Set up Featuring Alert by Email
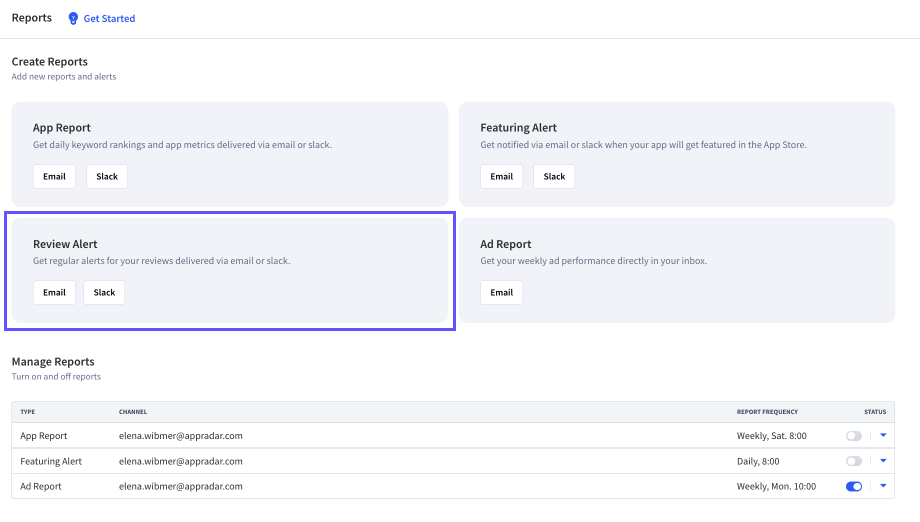Screen dimensions: 920x522 click(502, 177)
